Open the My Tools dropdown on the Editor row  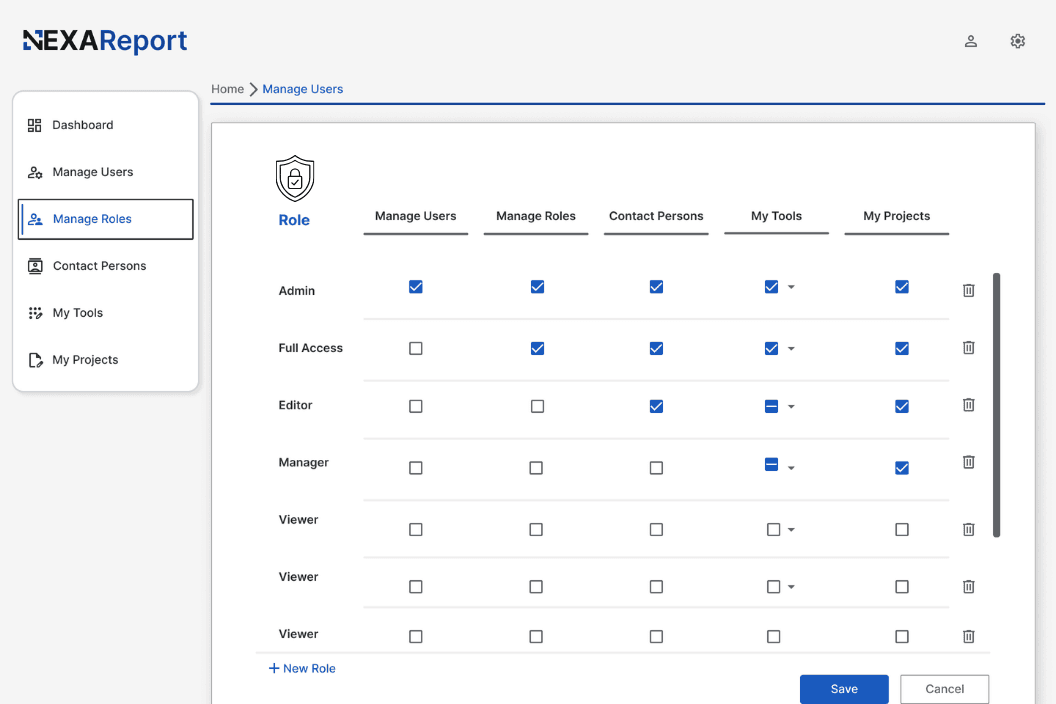click(793, 406)
